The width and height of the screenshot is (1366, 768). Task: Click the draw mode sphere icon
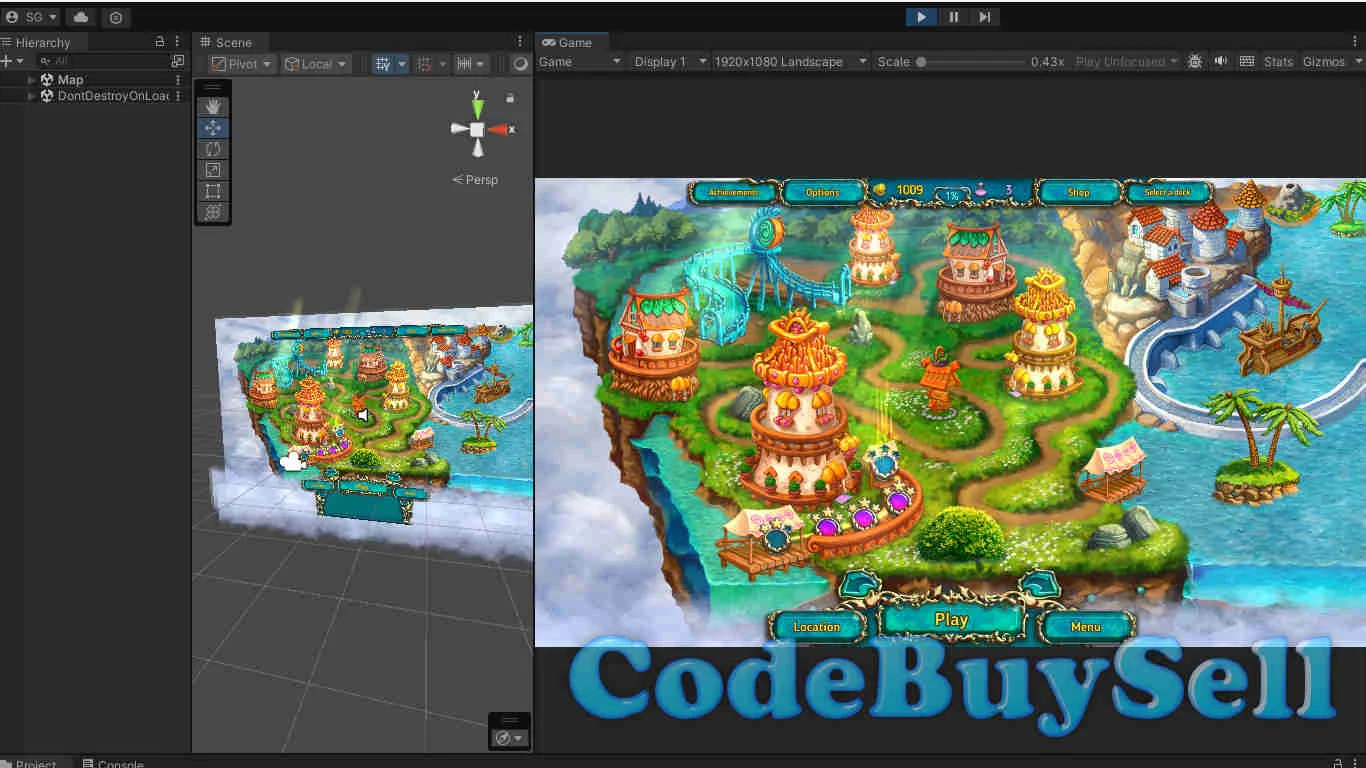(520, 63)
